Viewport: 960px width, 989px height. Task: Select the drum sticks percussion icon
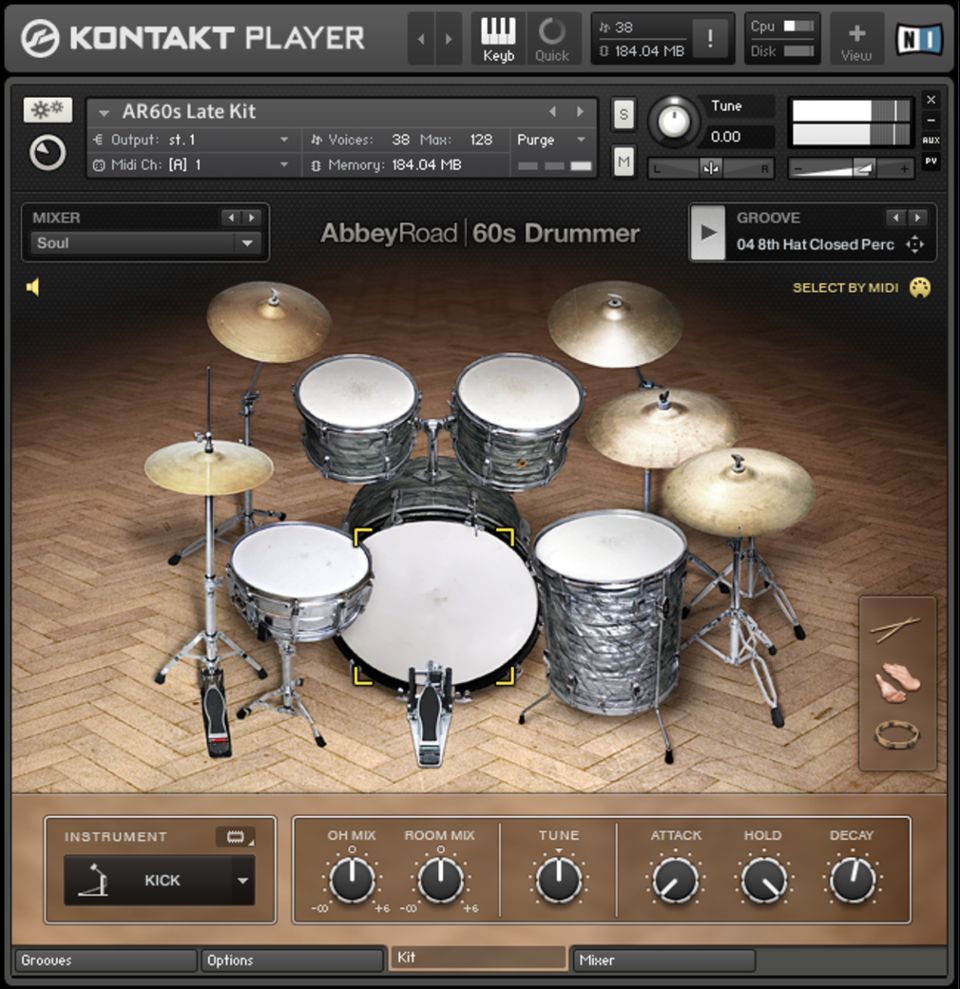pos(895,629)
